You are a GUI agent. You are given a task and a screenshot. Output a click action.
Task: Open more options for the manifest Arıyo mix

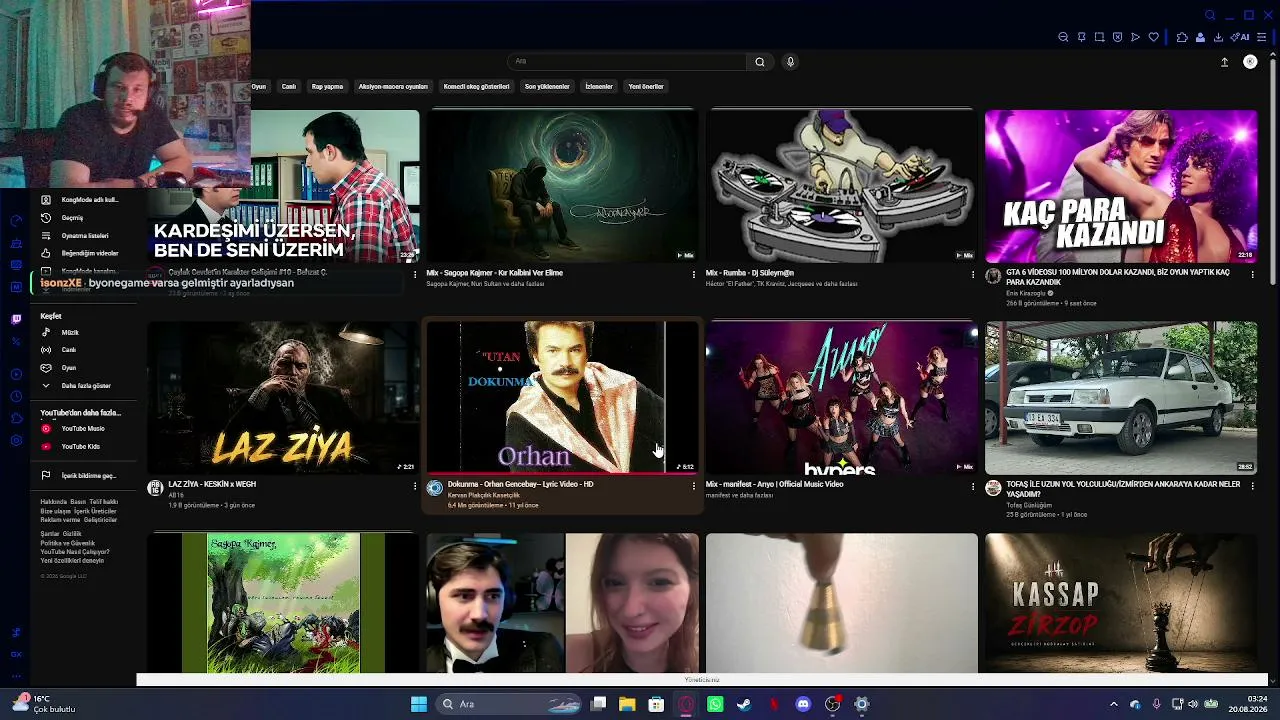coord(972,486)
